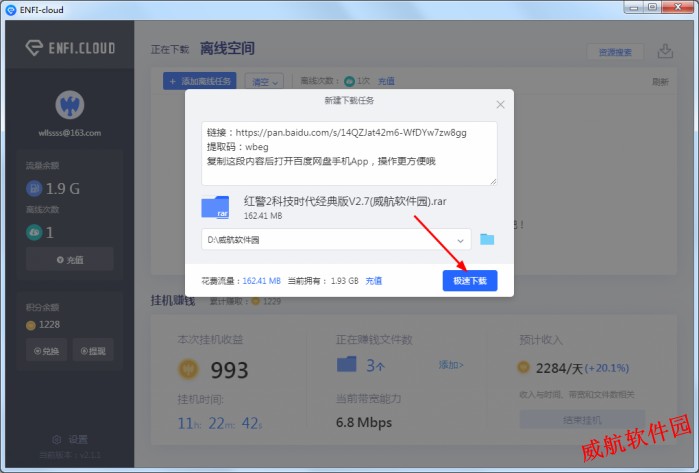Click the 兑换 button
The height and width of the screenshot is (473, 699).
click(x=46, y=350)
